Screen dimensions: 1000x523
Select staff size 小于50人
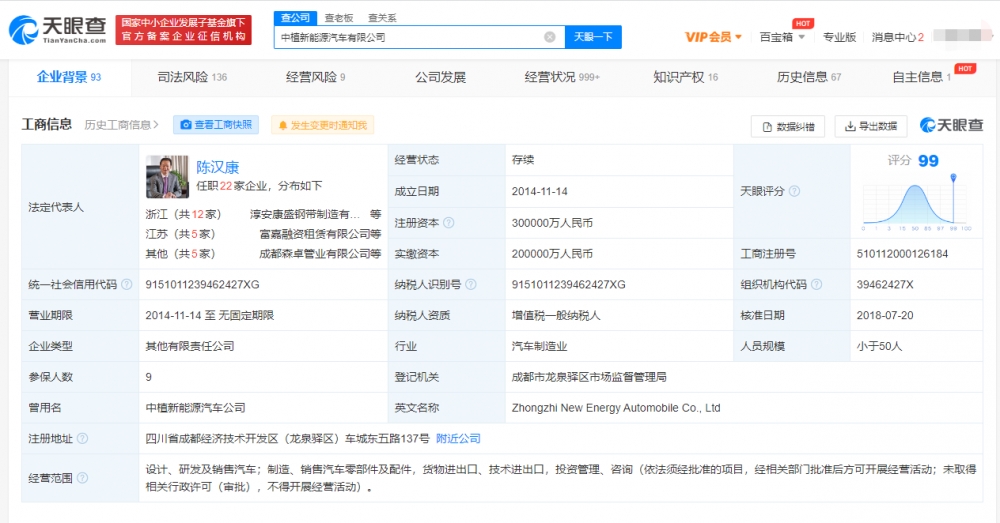879,346
